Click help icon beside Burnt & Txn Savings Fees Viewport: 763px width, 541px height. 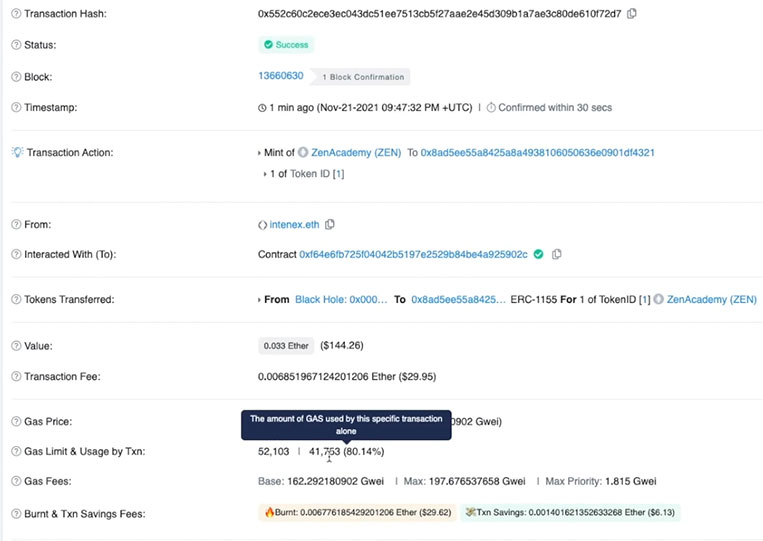[16, 514]
